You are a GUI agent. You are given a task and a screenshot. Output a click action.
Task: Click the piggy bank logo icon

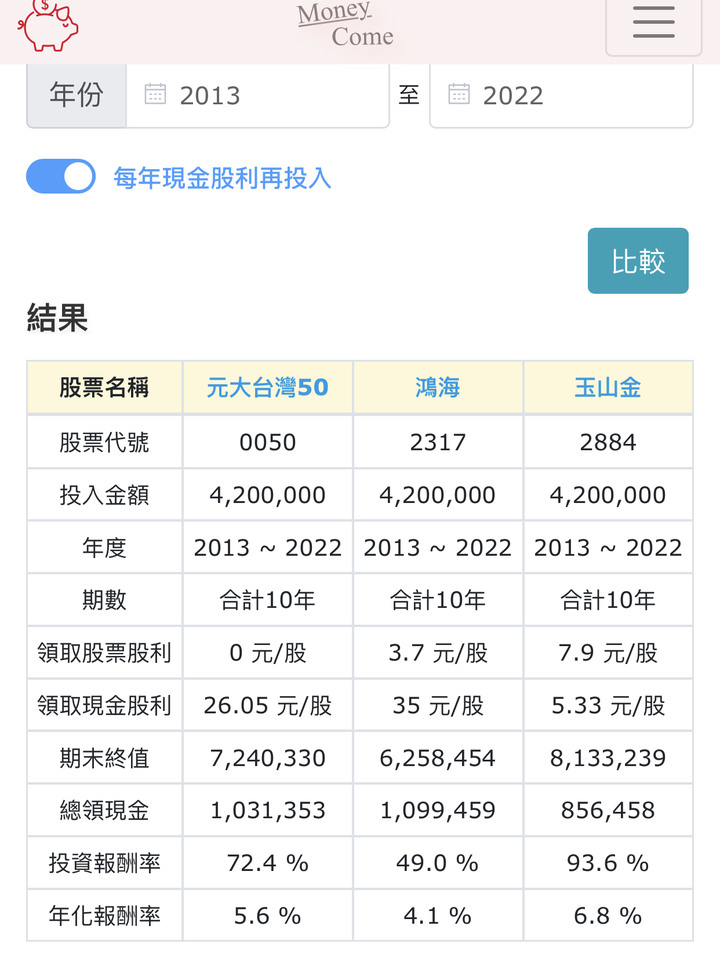[x=48, y=25]
